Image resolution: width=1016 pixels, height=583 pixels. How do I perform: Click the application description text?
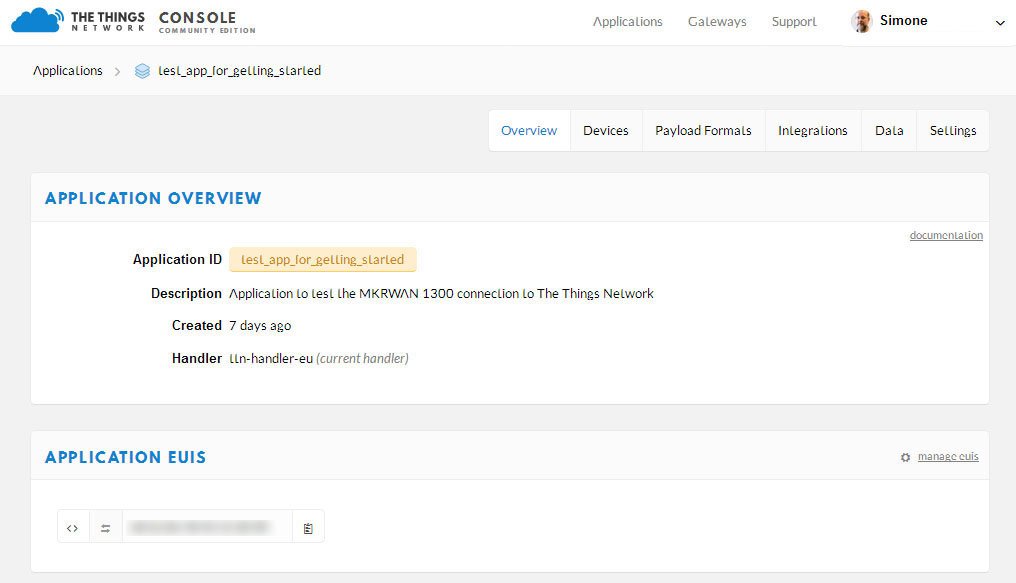(441, 293)
